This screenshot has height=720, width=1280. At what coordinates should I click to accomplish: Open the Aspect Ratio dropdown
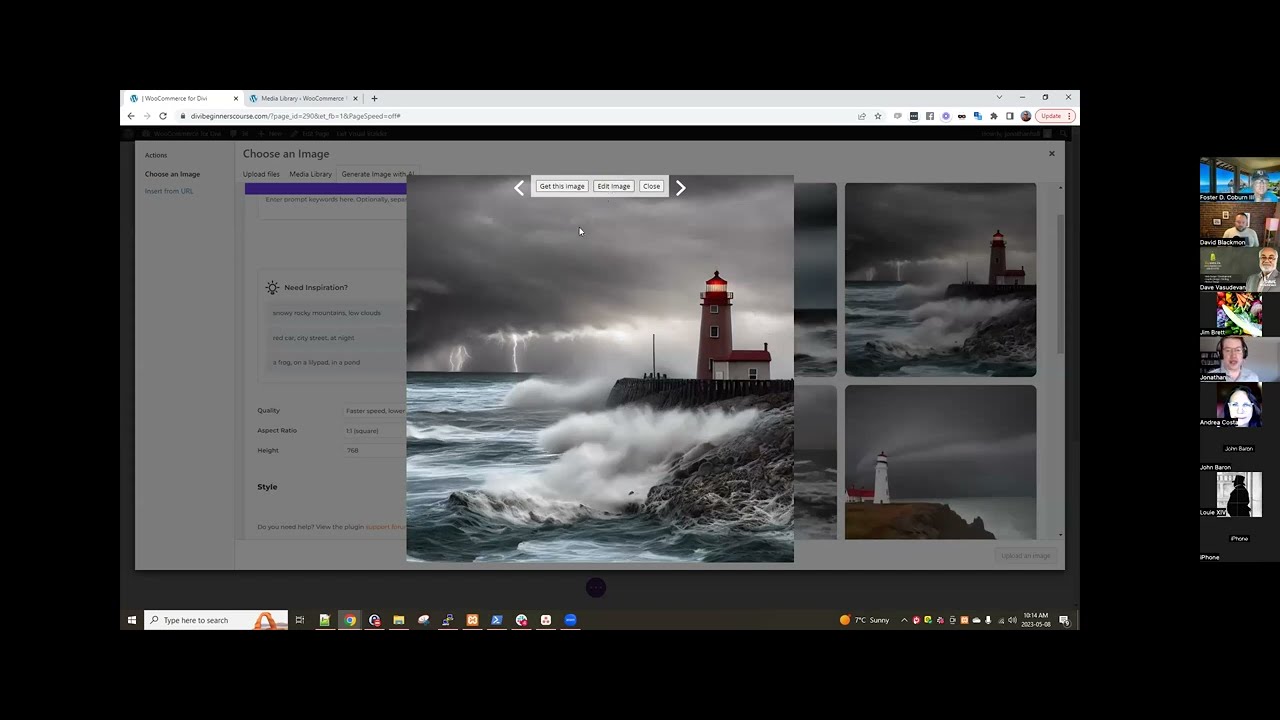click(375, 431)
